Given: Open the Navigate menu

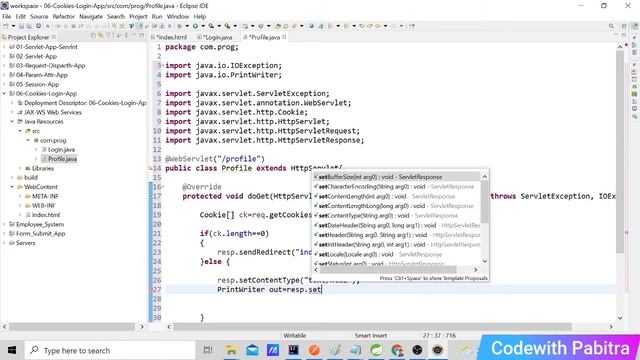Looking at the screenshot, I should pyautogui.click(x=91, y=17).
